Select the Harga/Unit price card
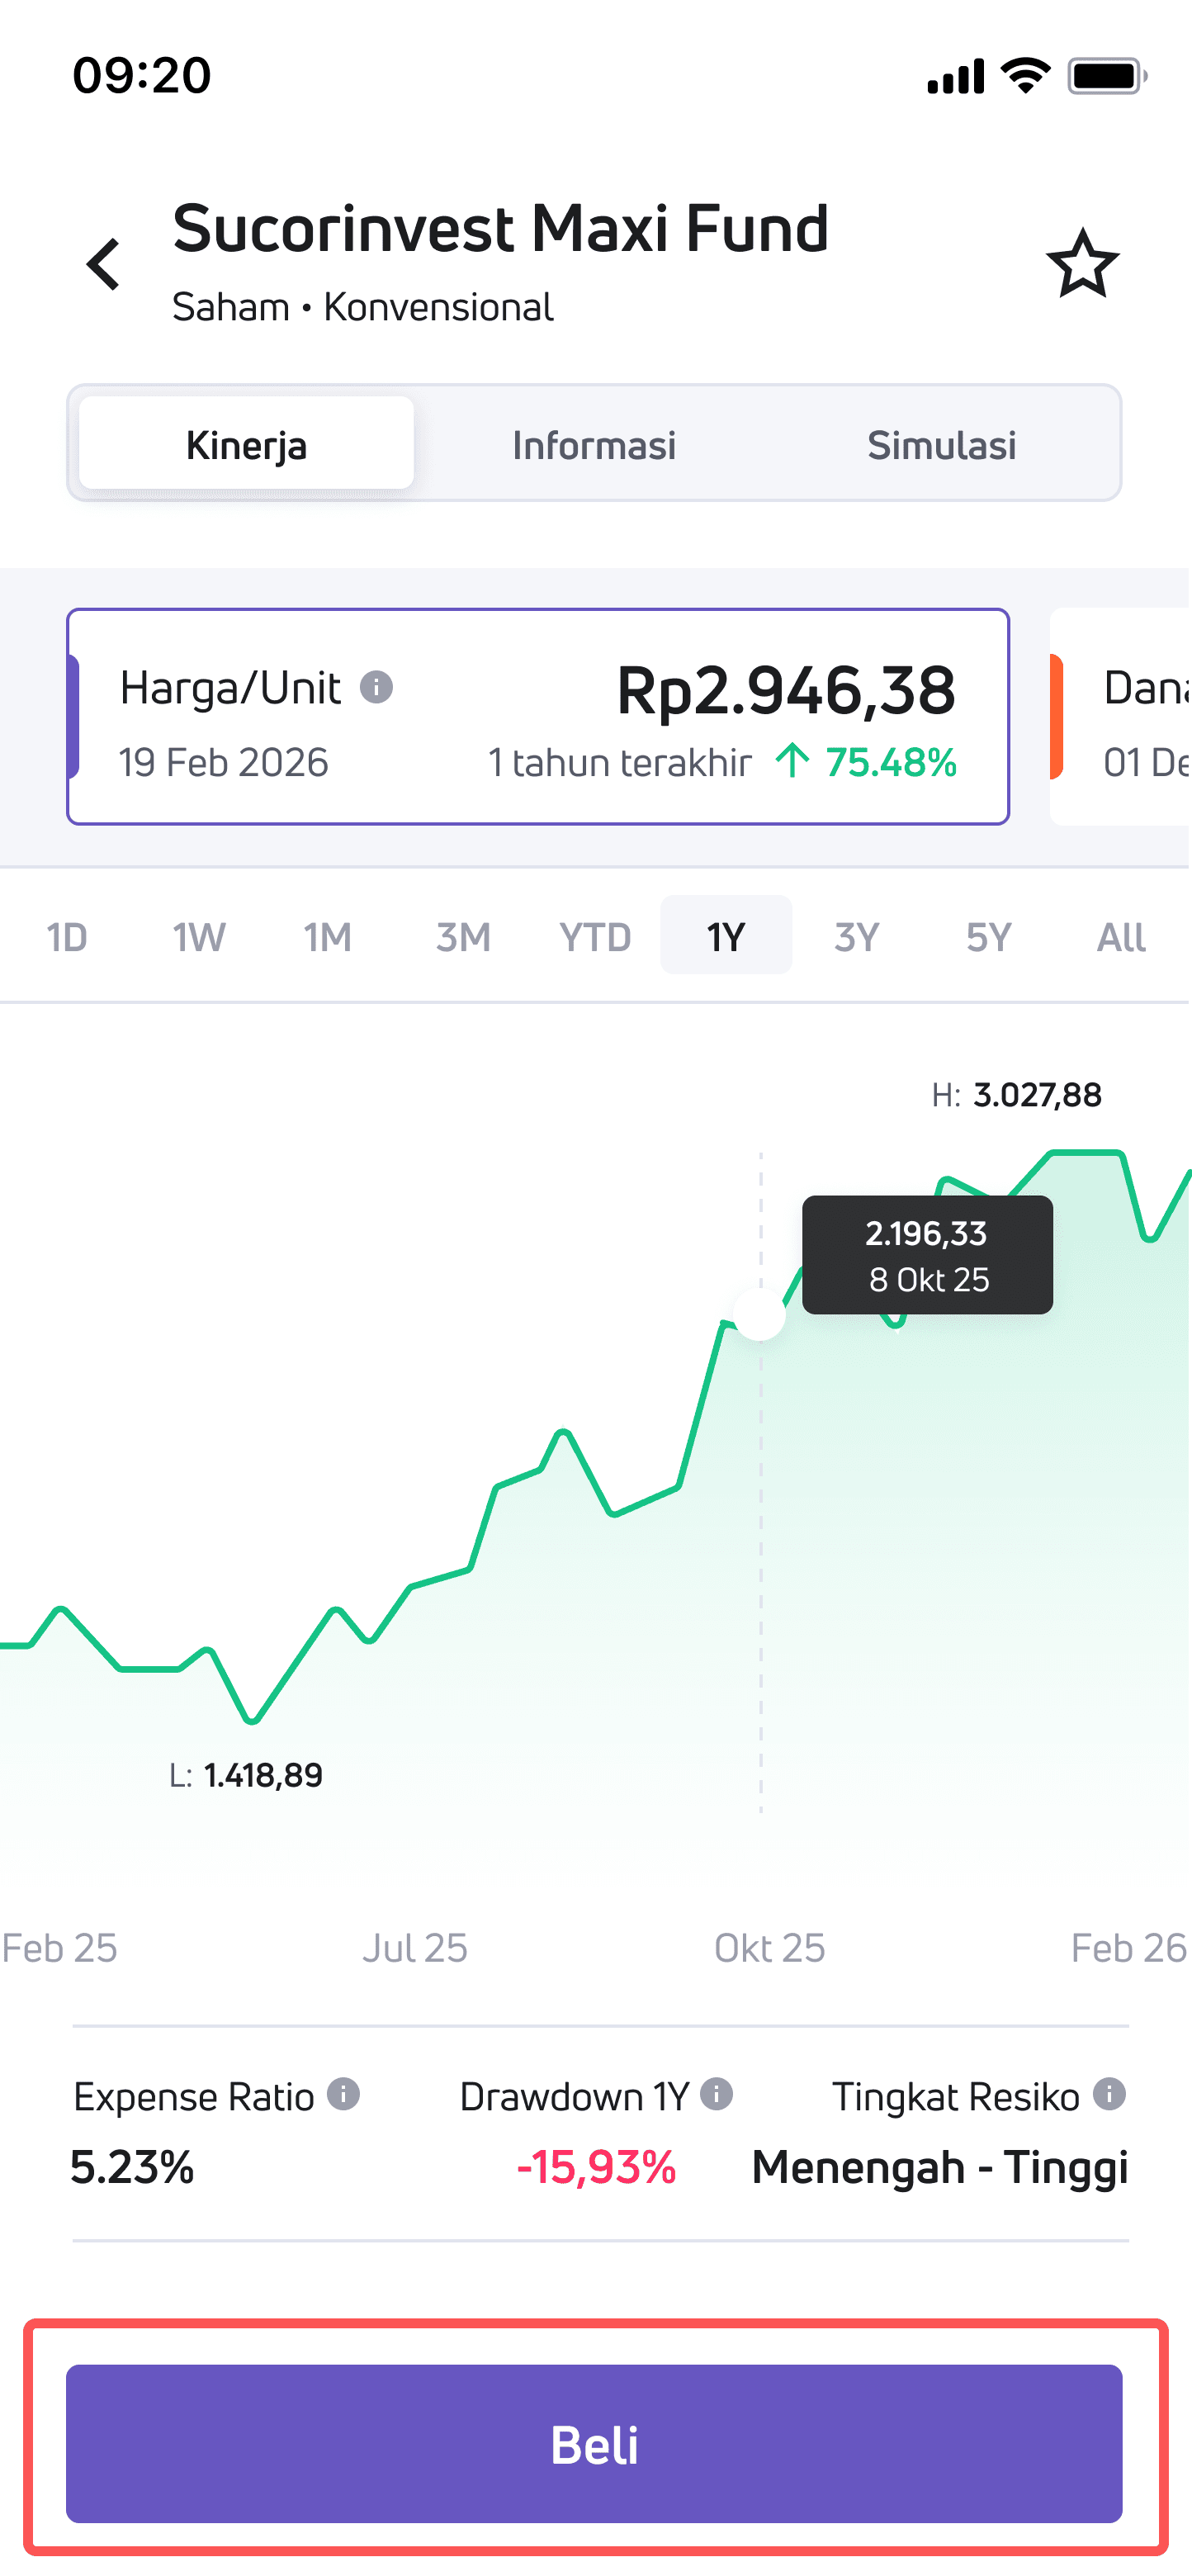 click(538, 717)
